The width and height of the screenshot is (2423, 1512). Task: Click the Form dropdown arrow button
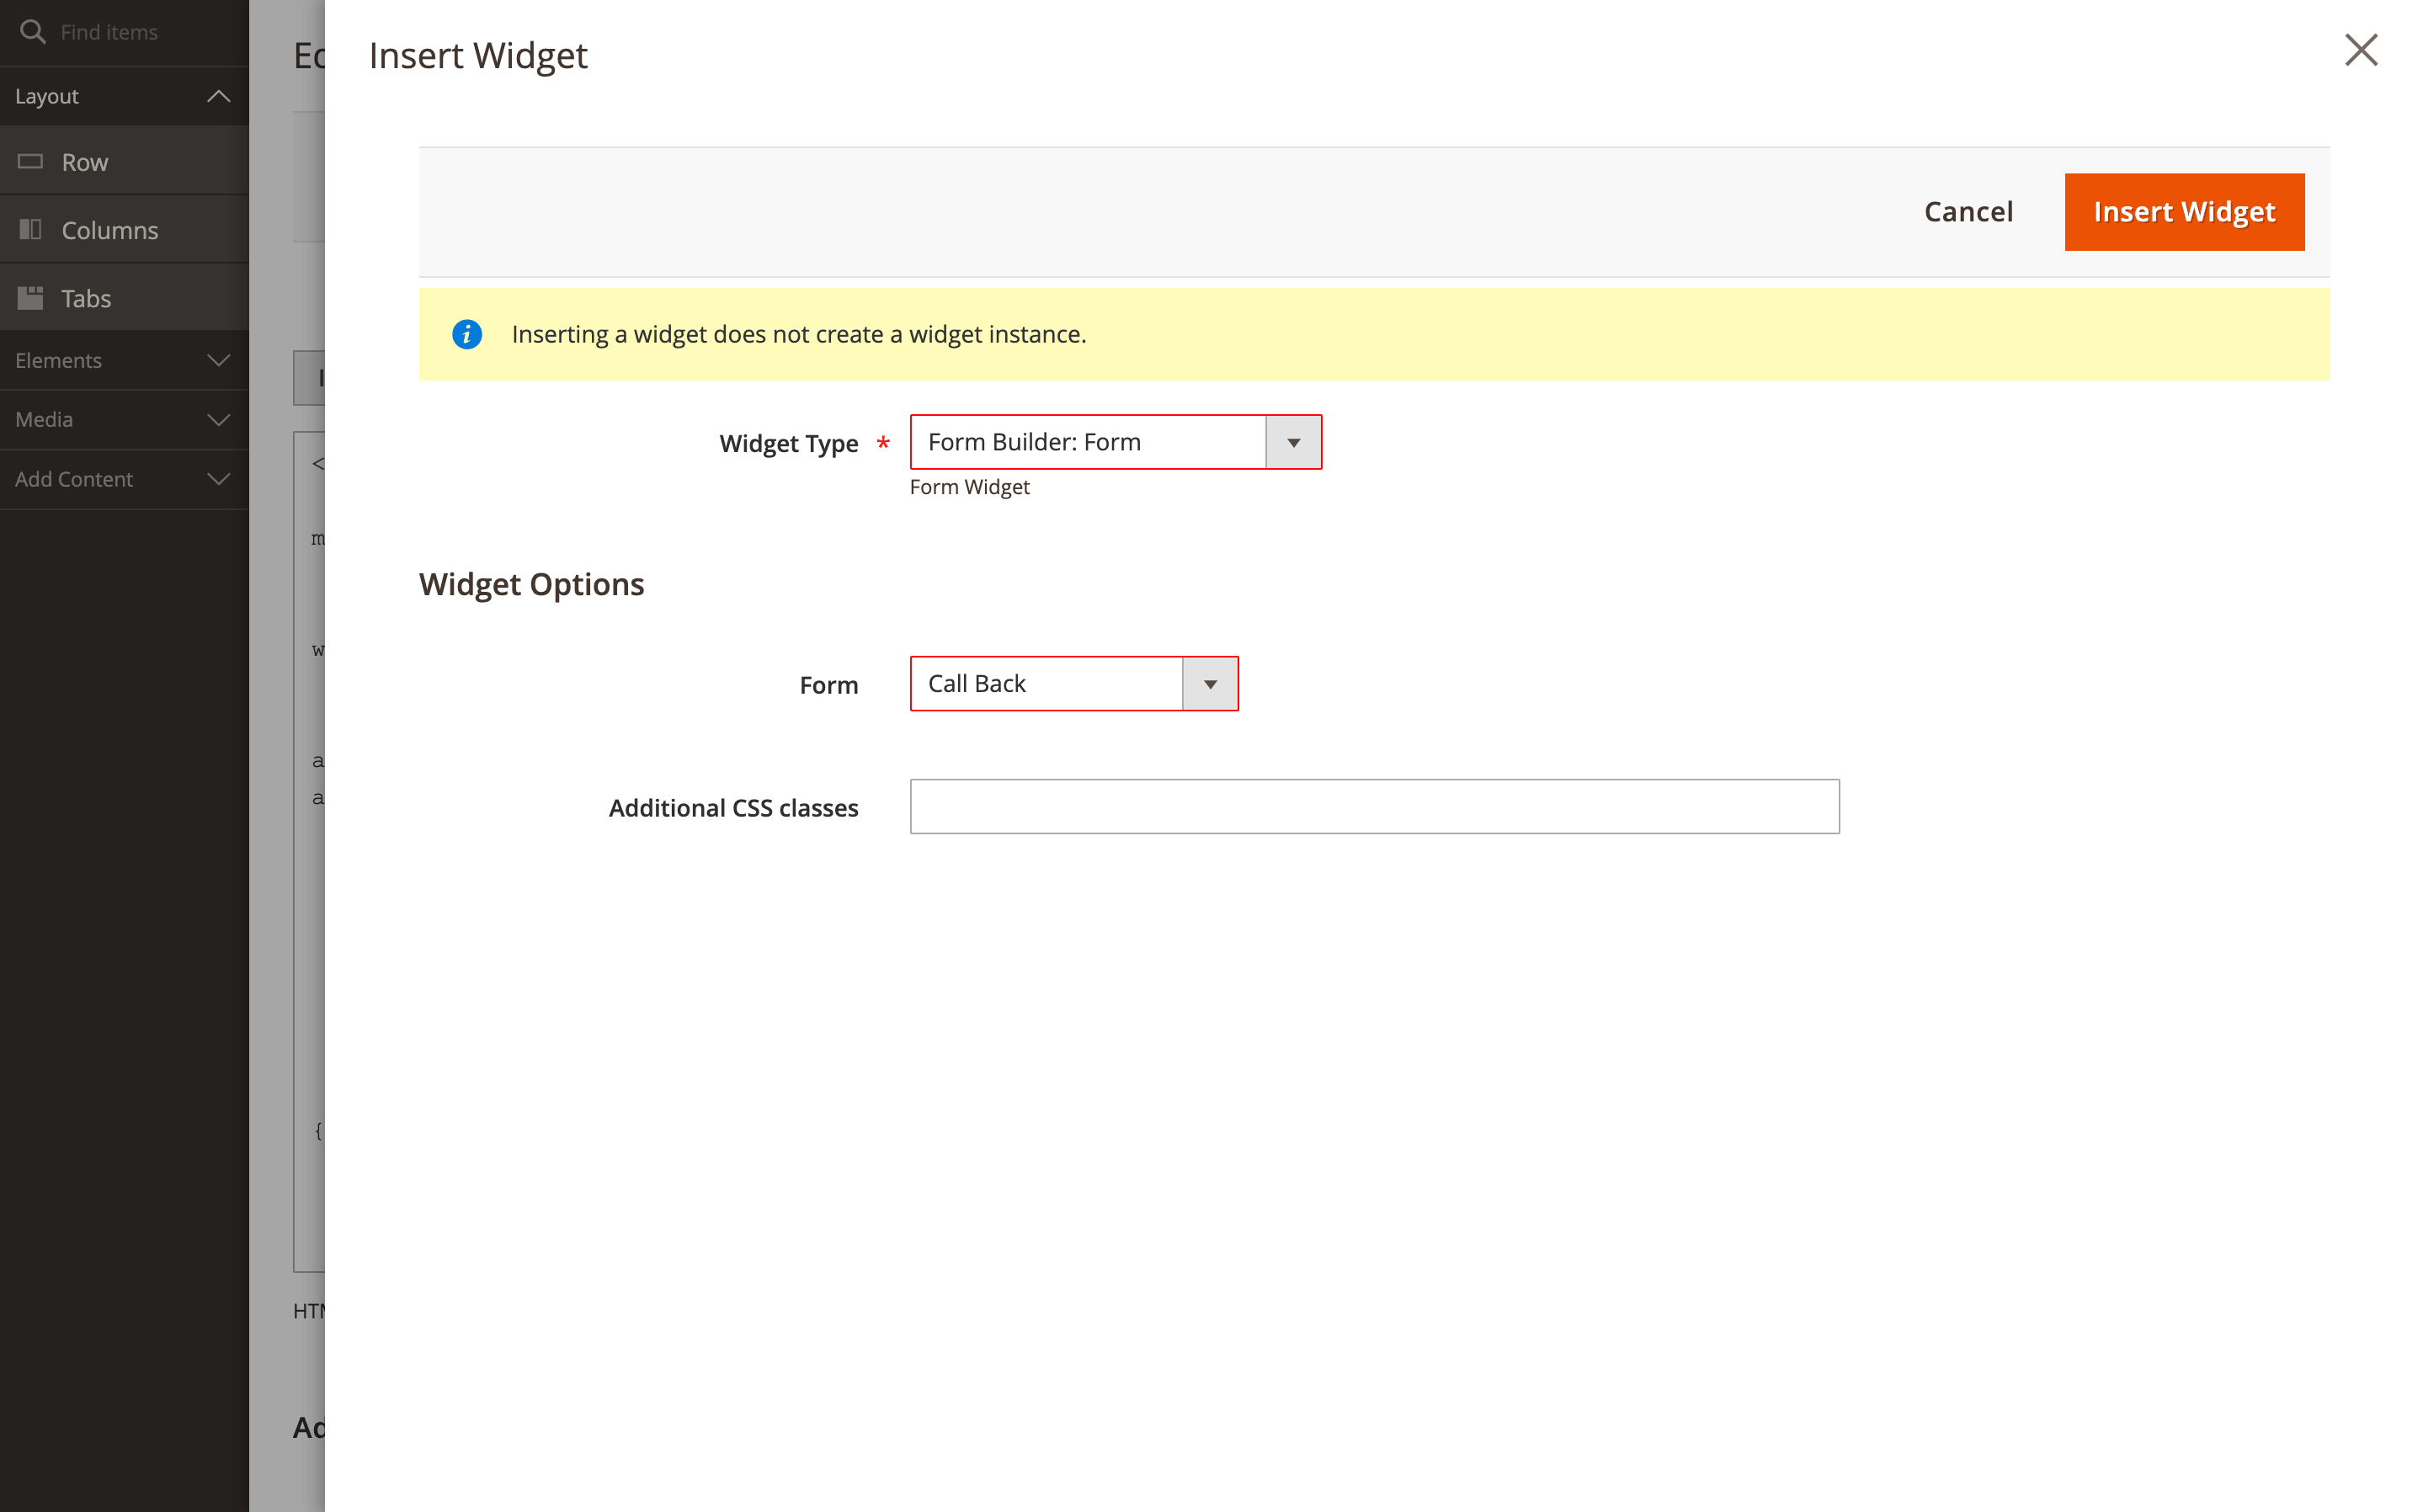(1210, 684)
